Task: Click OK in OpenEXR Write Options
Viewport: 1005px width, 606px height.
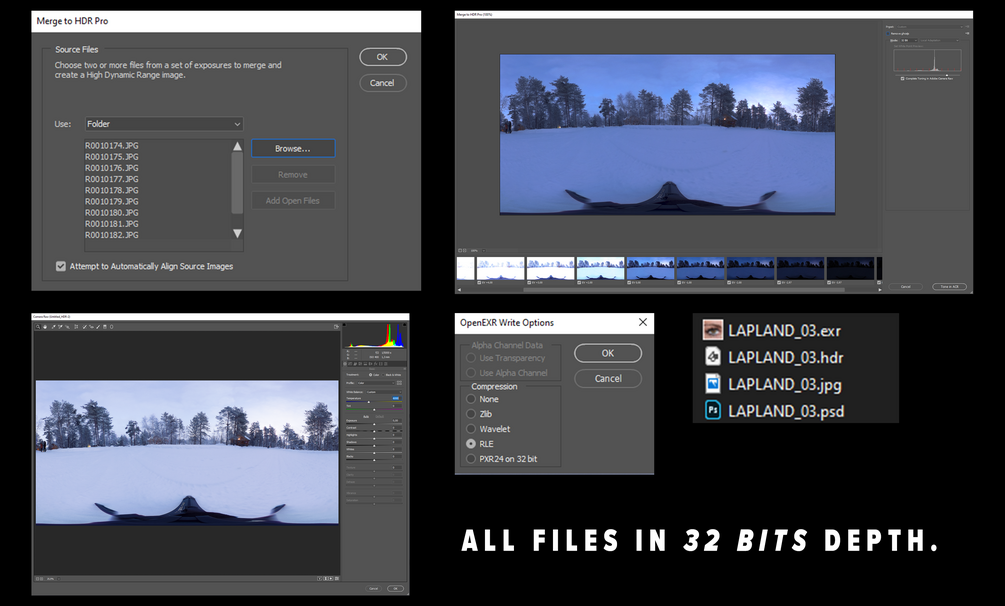Action: 608,353
